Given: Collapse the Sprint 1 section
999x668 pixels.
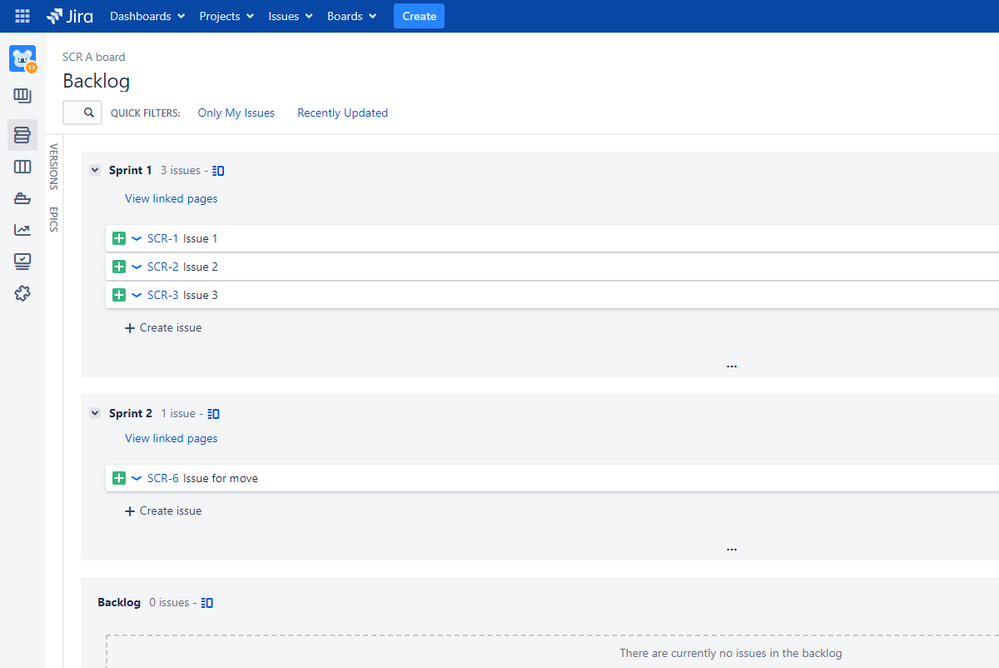Looking at the screenshot, I should (x=95, y=170).
